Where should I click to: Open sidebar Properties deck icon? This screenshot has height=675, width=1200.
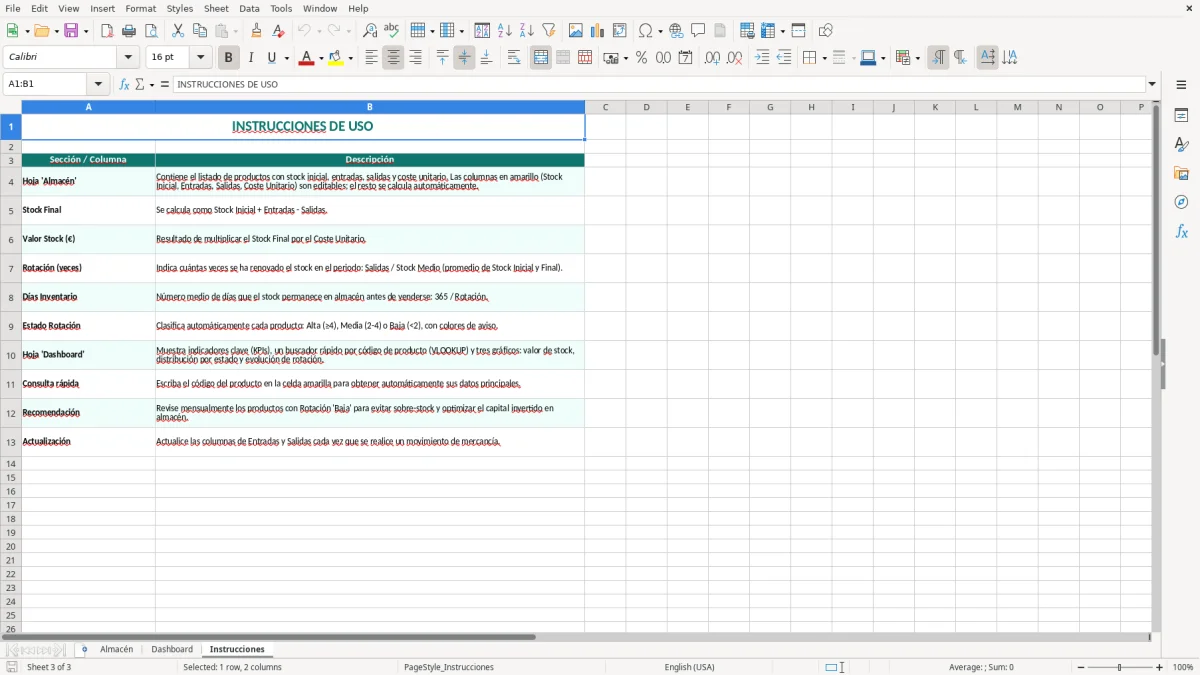pyautogui.click(x=1182, y=116)
